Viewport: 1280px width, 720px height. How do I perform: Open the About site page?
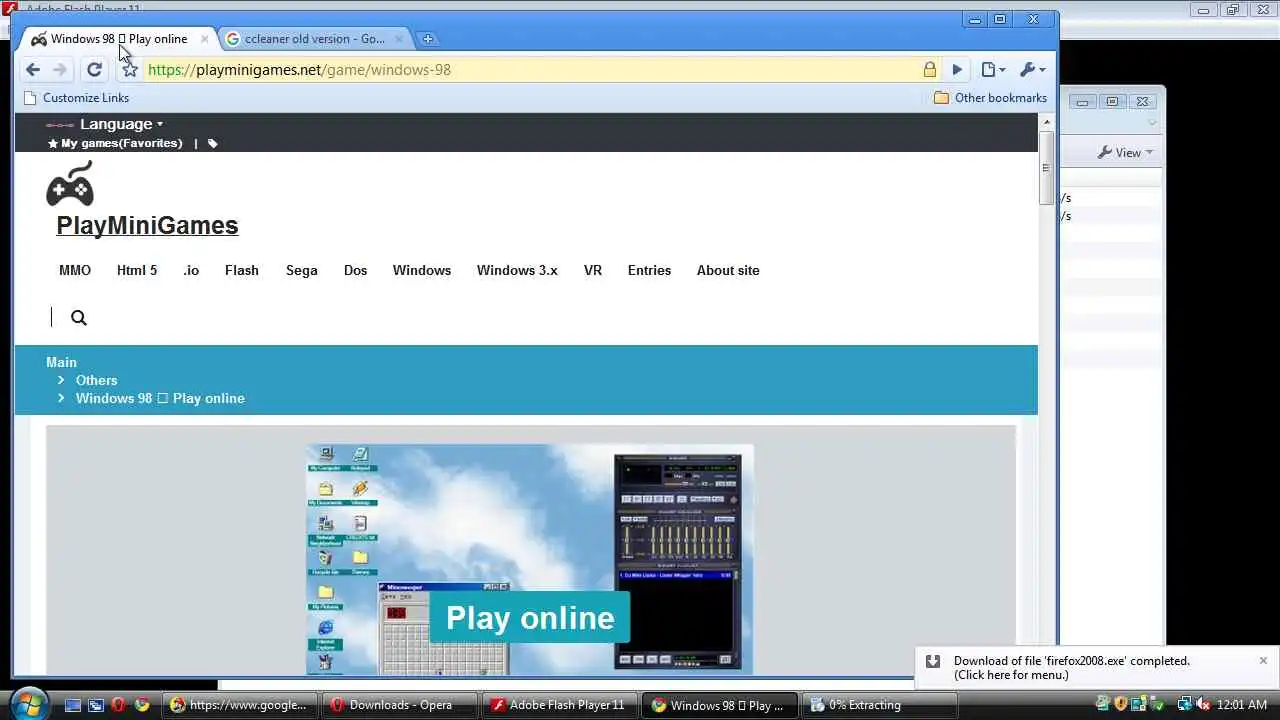[x=728, y=270]
